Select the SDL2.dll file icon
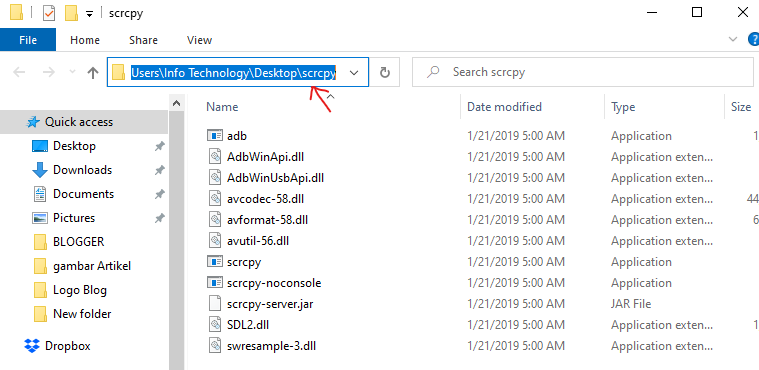Screen dimensions: 759x370 point(214,325)
